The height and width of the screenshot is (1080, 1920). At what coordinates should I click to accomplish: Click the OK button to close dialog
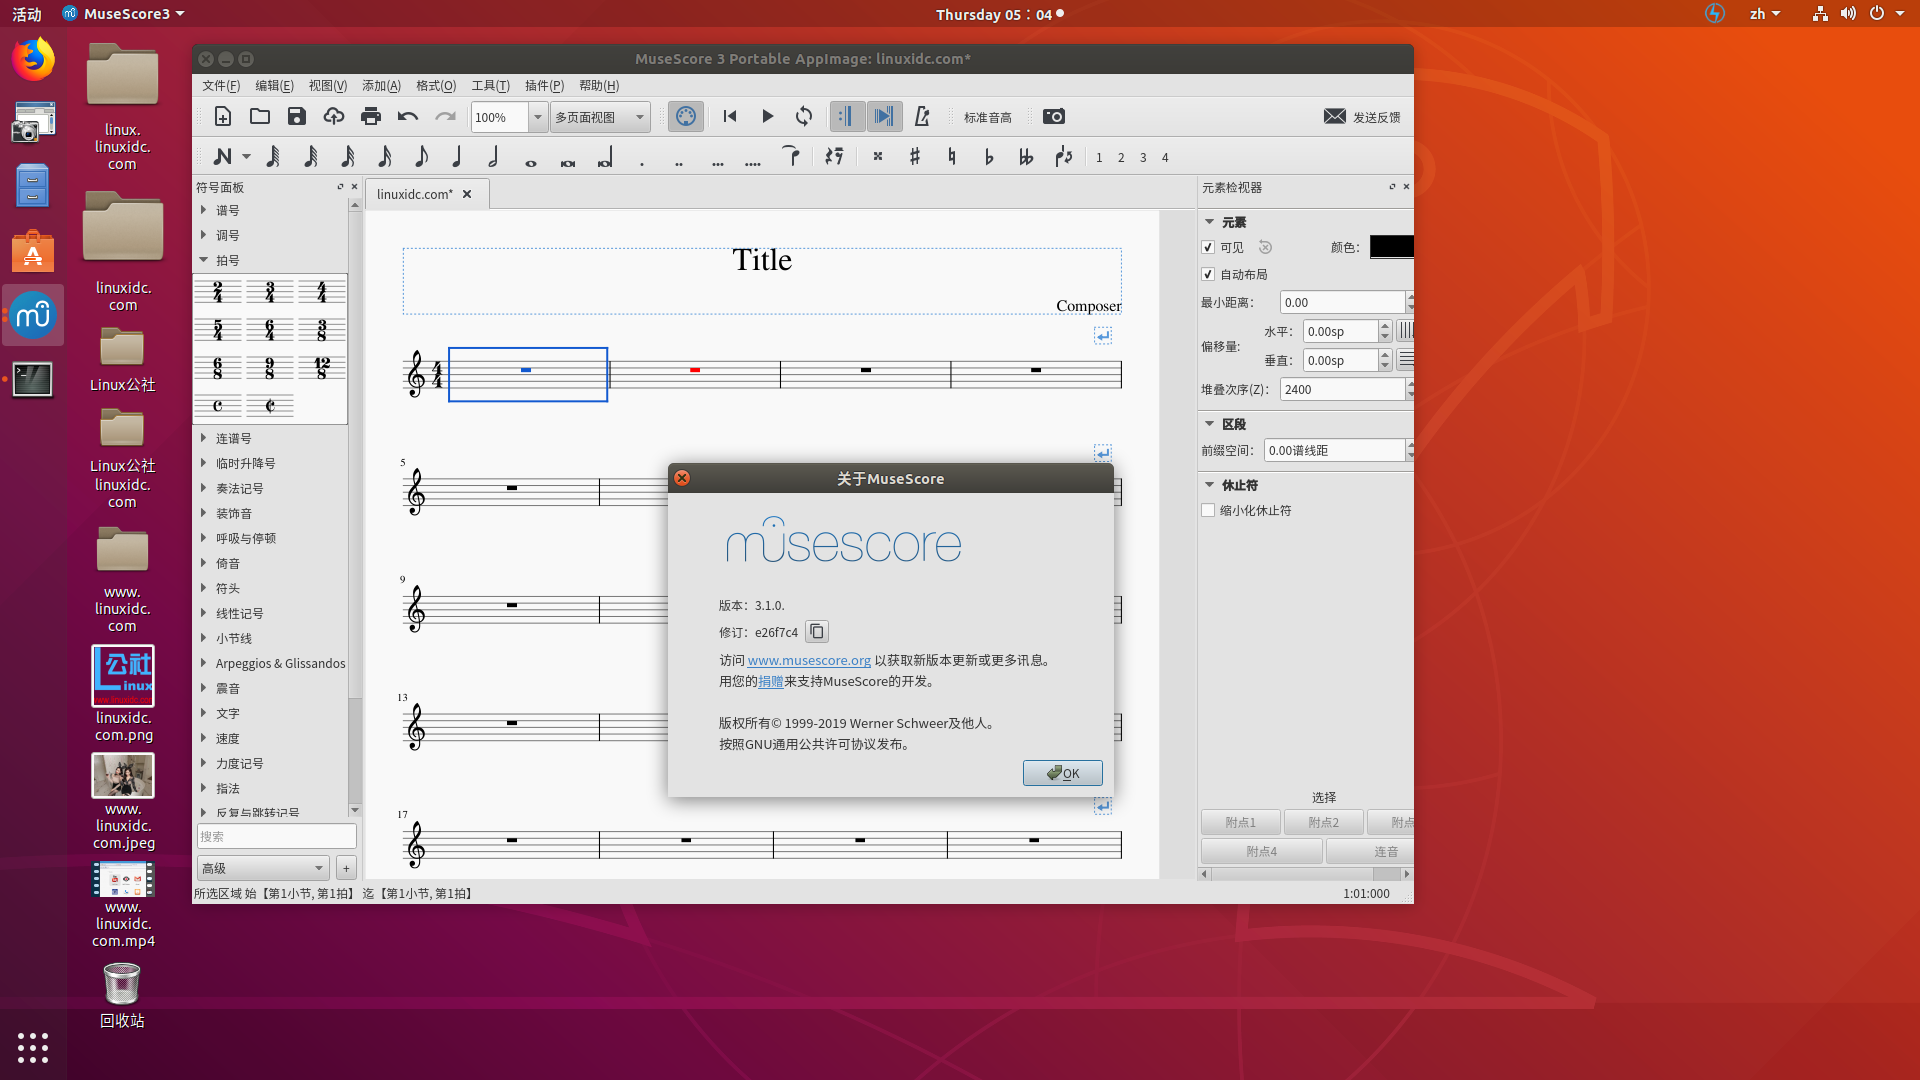[1063, 773]
